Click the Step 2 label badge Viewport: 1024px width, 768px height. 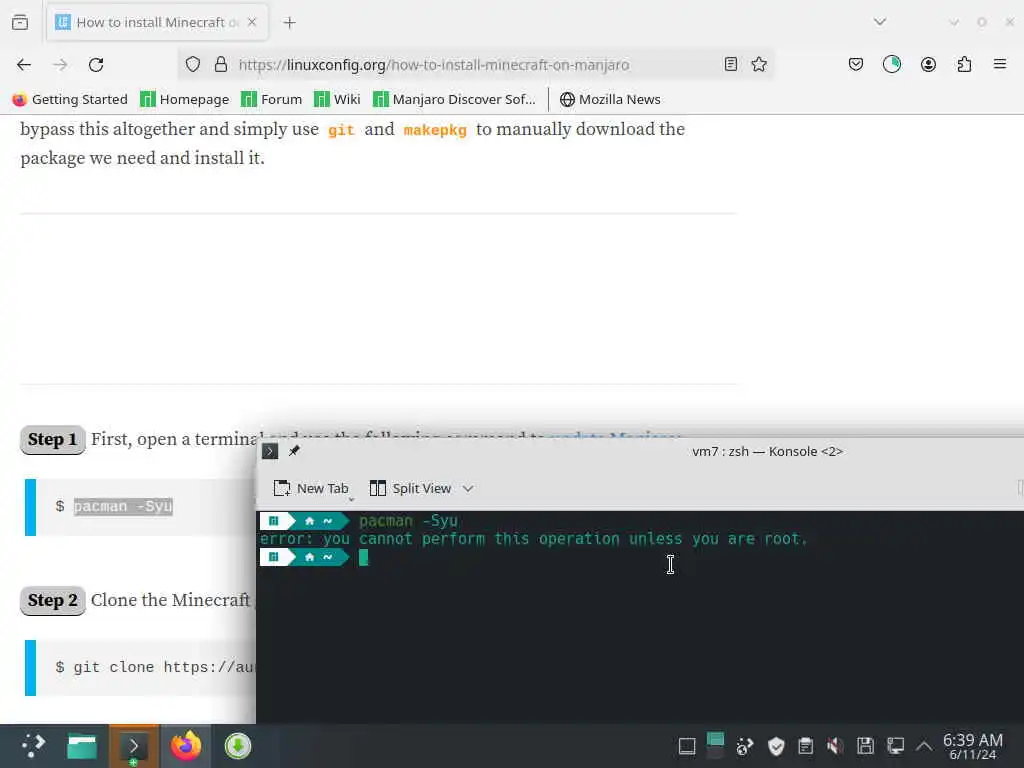pos(52,601)
